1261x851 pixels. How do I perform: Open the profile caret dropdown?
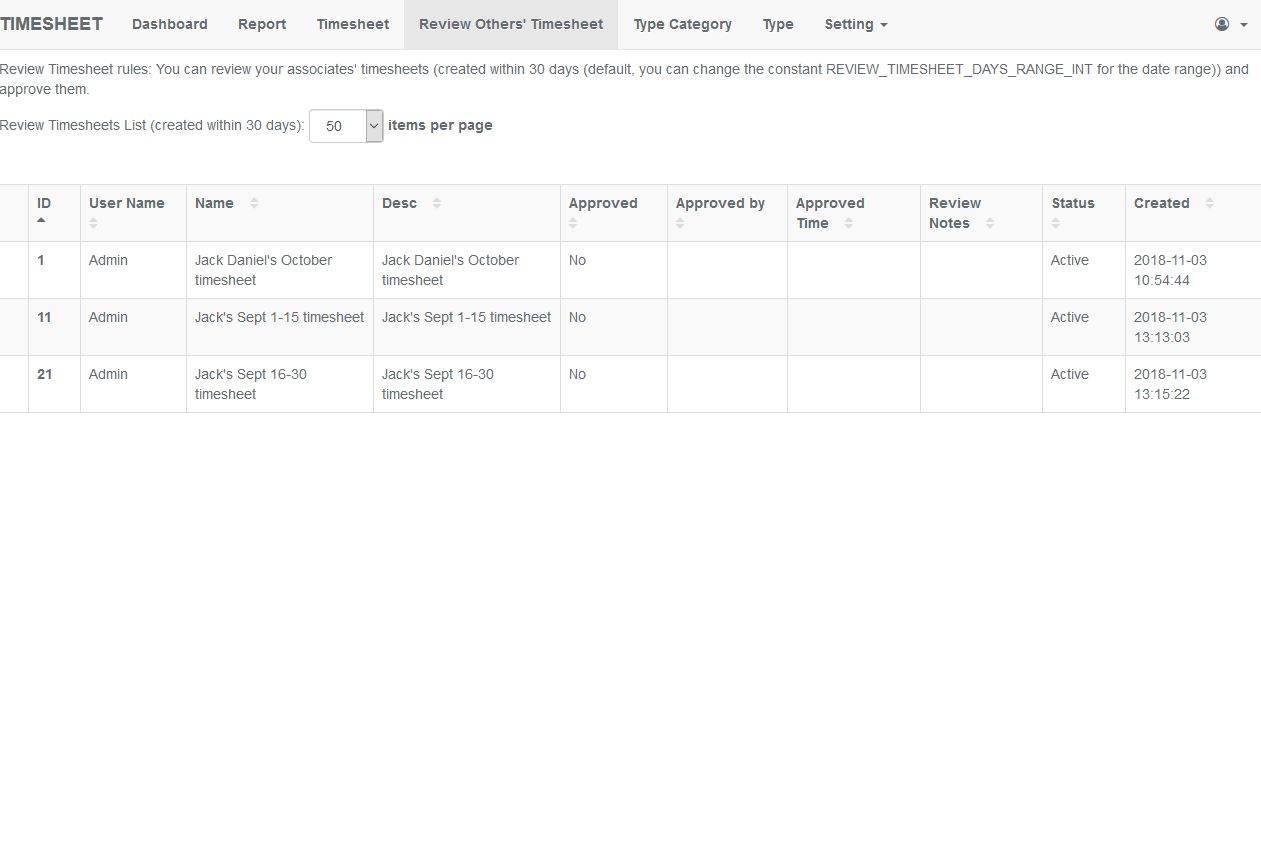click(1244, 23)
